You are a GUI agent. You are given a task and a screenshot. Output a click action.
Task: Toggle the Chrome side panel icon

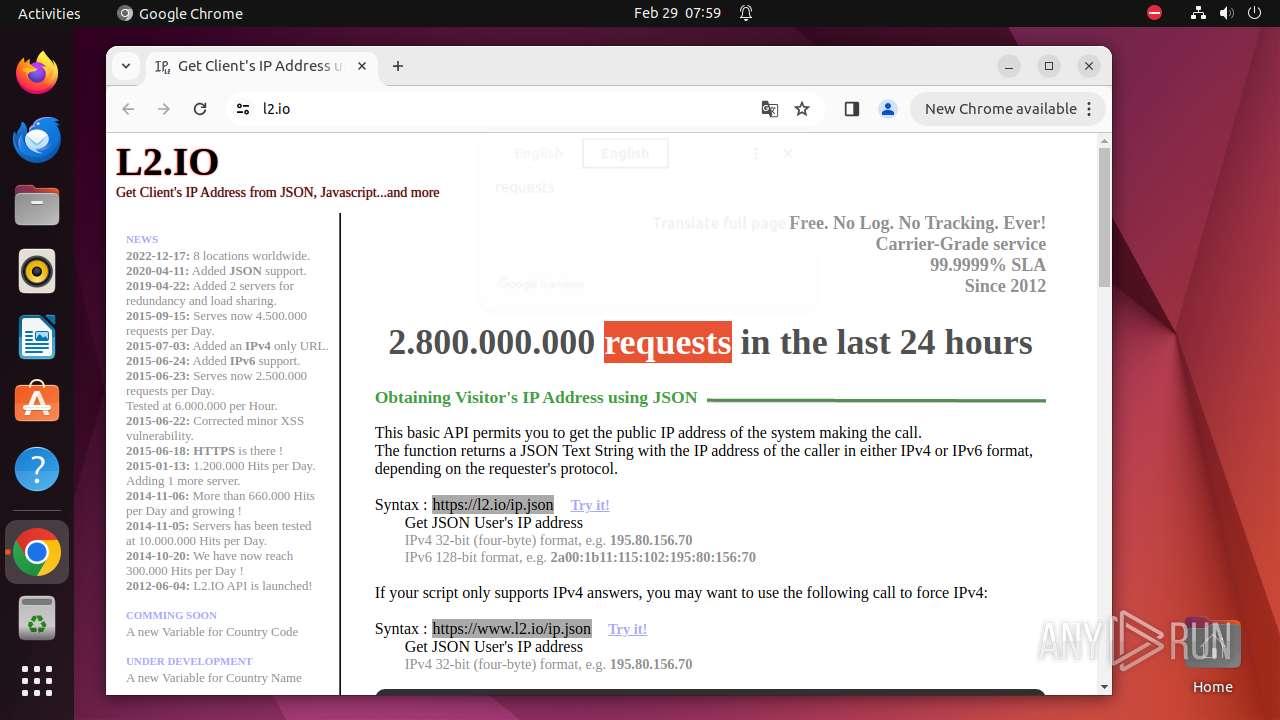click(852, 109)
